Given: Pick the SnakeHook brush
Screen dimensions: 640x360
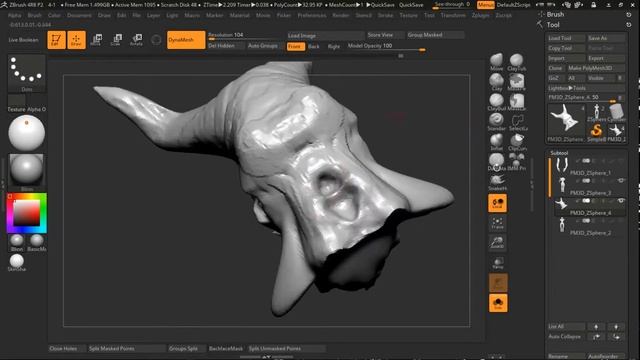Looking at the screenshot, I should pyautogui.click(x=497, y=182).
